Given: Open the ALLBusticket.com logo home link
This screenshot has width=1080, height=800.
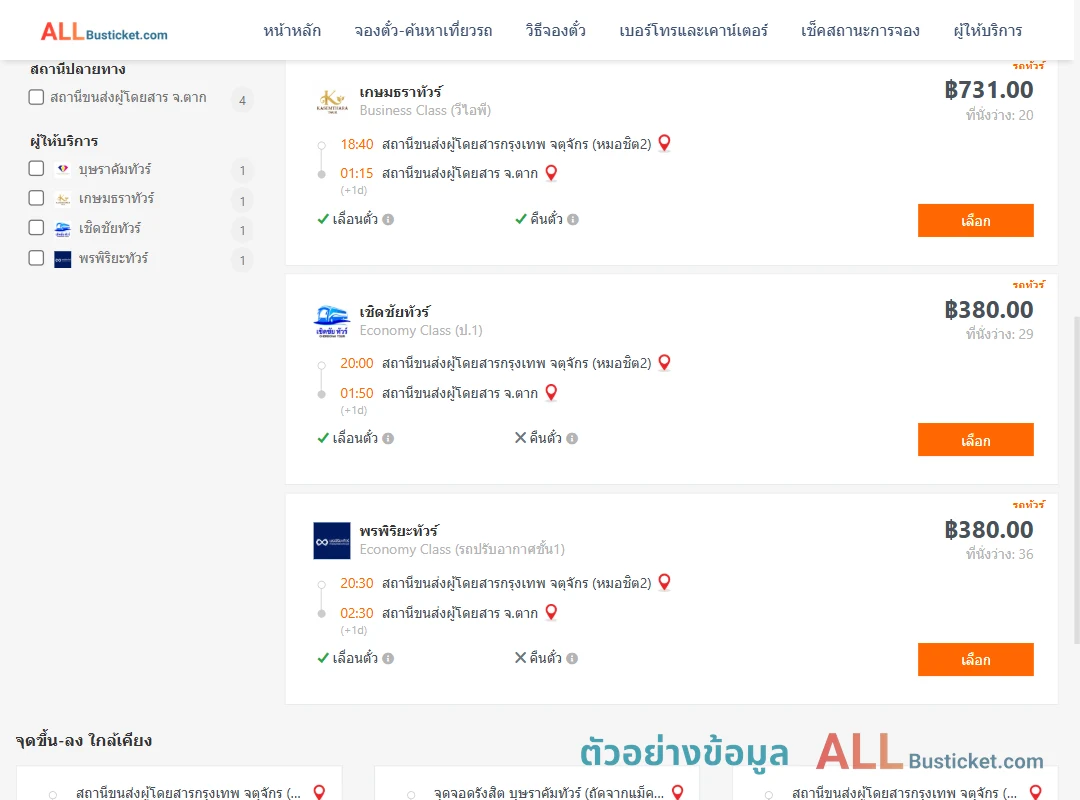Looking at the screenshot, I should 104,32.
